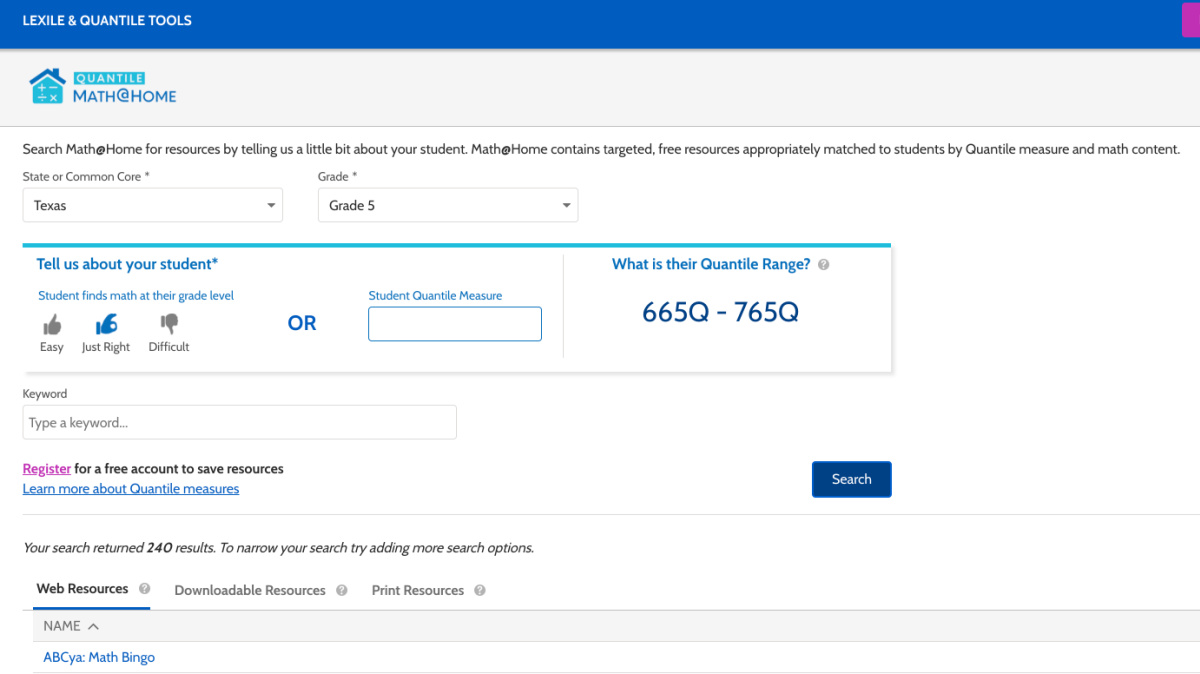Open the Grade dropdown showing Grade 5
Image resolution: width=1200 pixels, height=674 pixels.
(x=448, y=205)
